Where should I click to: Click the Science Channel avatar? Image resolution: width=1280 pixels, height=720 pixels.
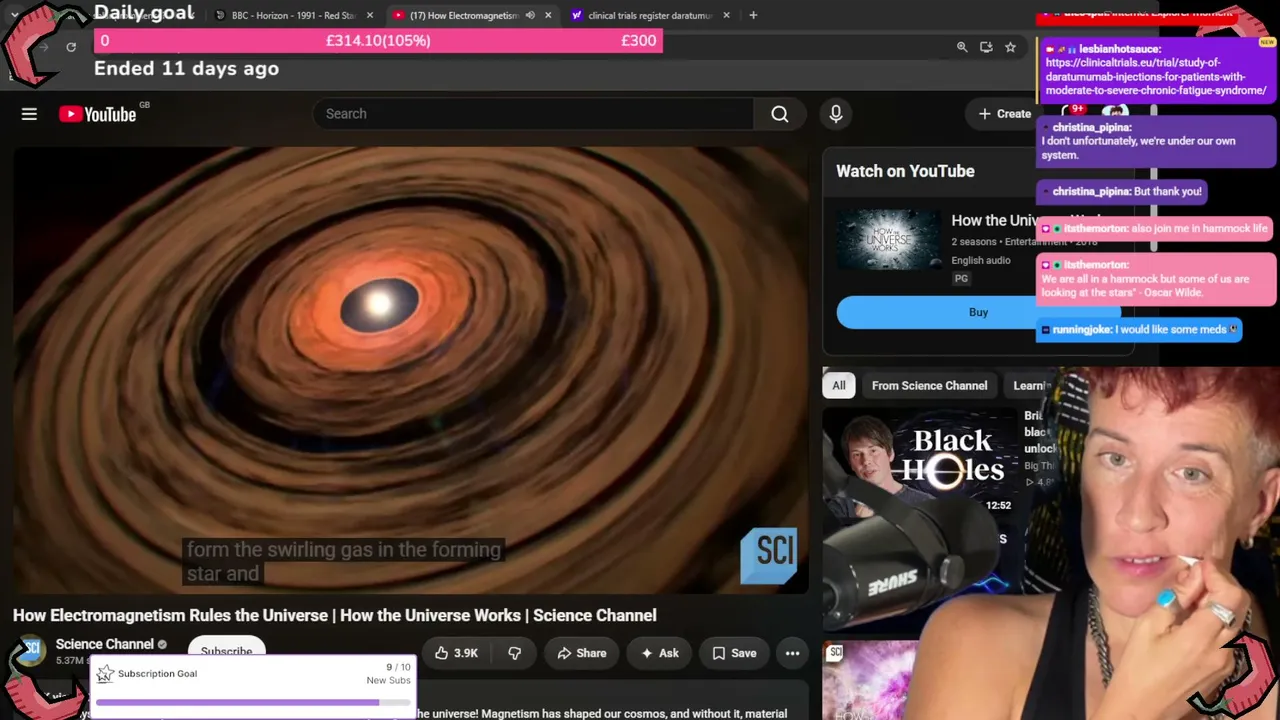pyautogui.click(x=30, y=652)
